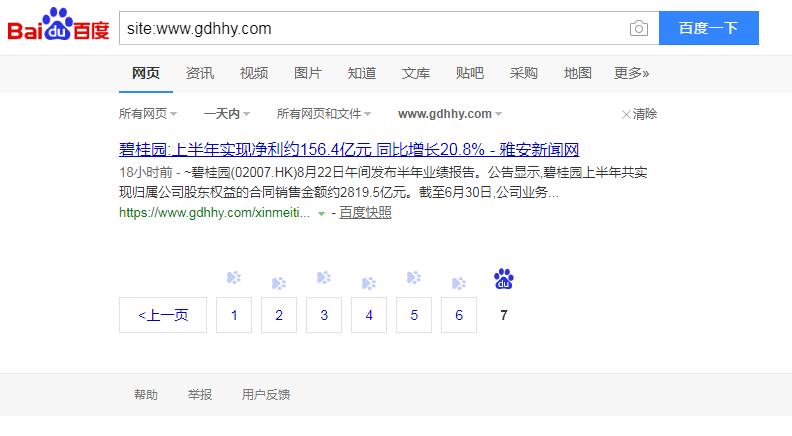The height and width of the screenshot is (436, 792).
Task: Open the 用户反馈 footer link
Action: pyautogui.click(x=266, y=395)
